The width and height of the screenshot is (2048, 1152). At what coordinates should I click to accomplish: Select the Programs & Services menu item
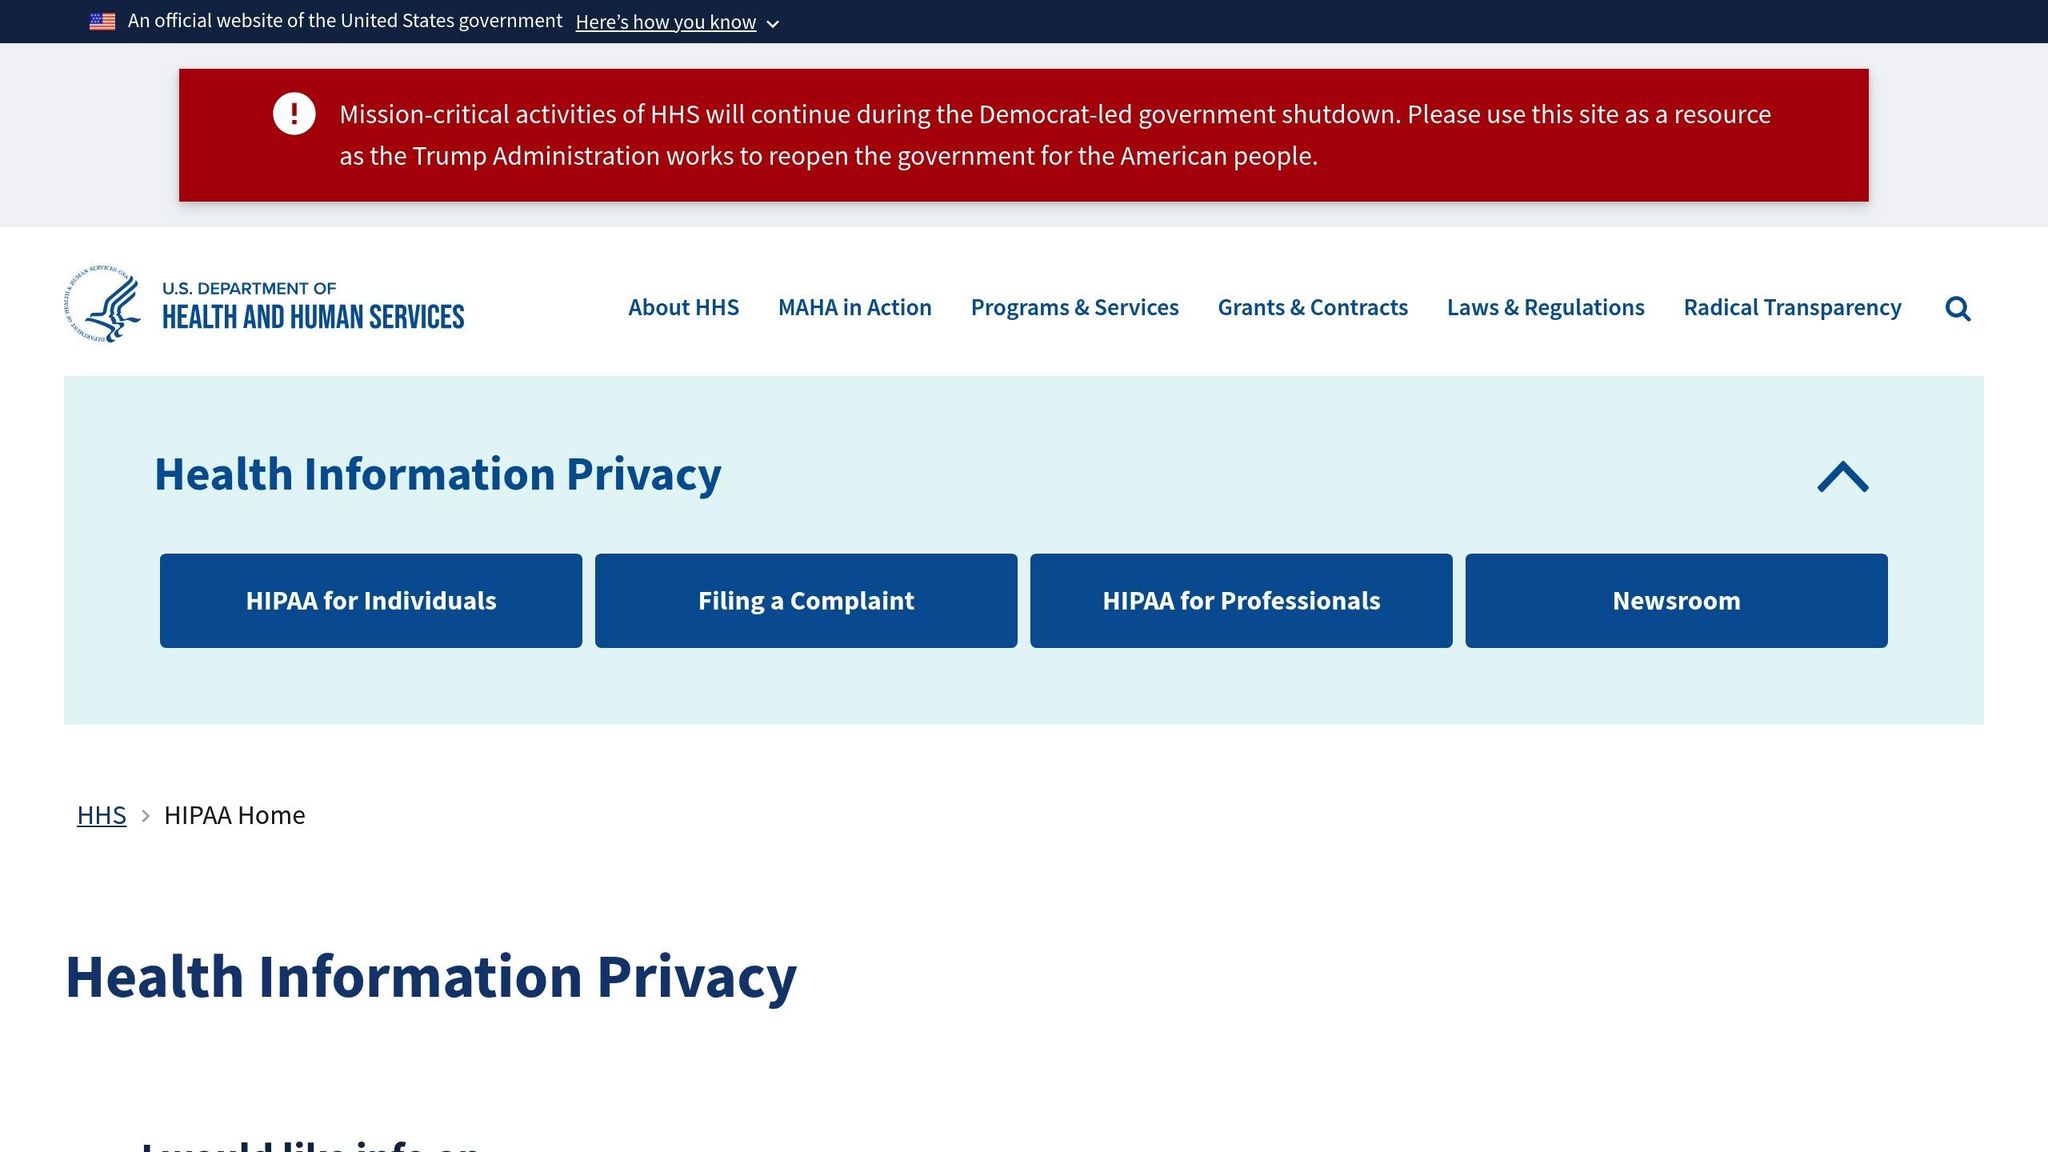tap(1074, 308)
